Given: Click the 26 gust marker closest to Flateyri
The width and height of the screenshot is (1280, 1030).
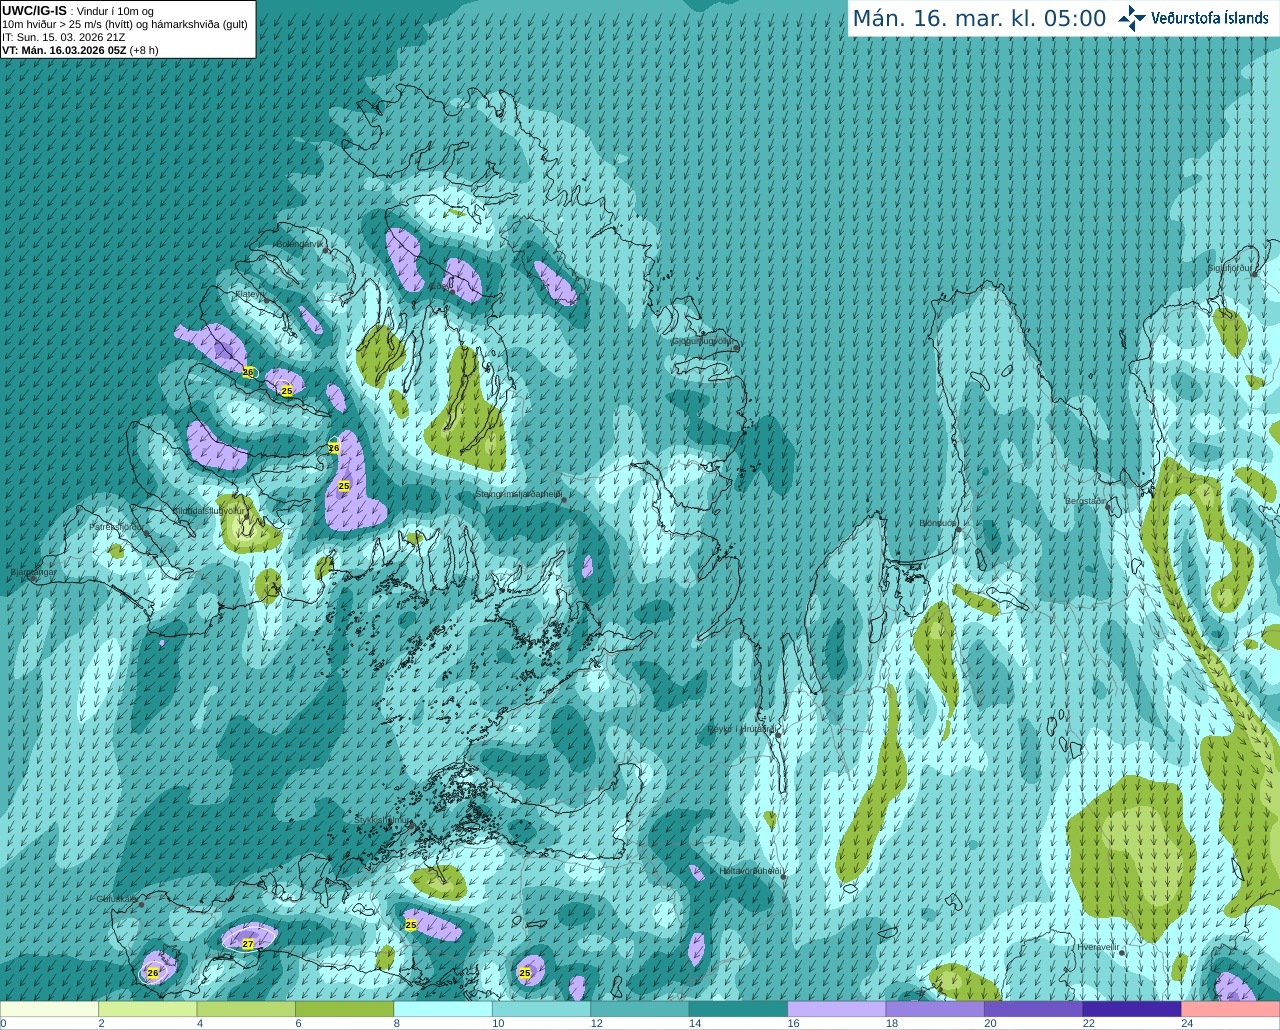Looking at the screenshot, I should click(248, 372).
